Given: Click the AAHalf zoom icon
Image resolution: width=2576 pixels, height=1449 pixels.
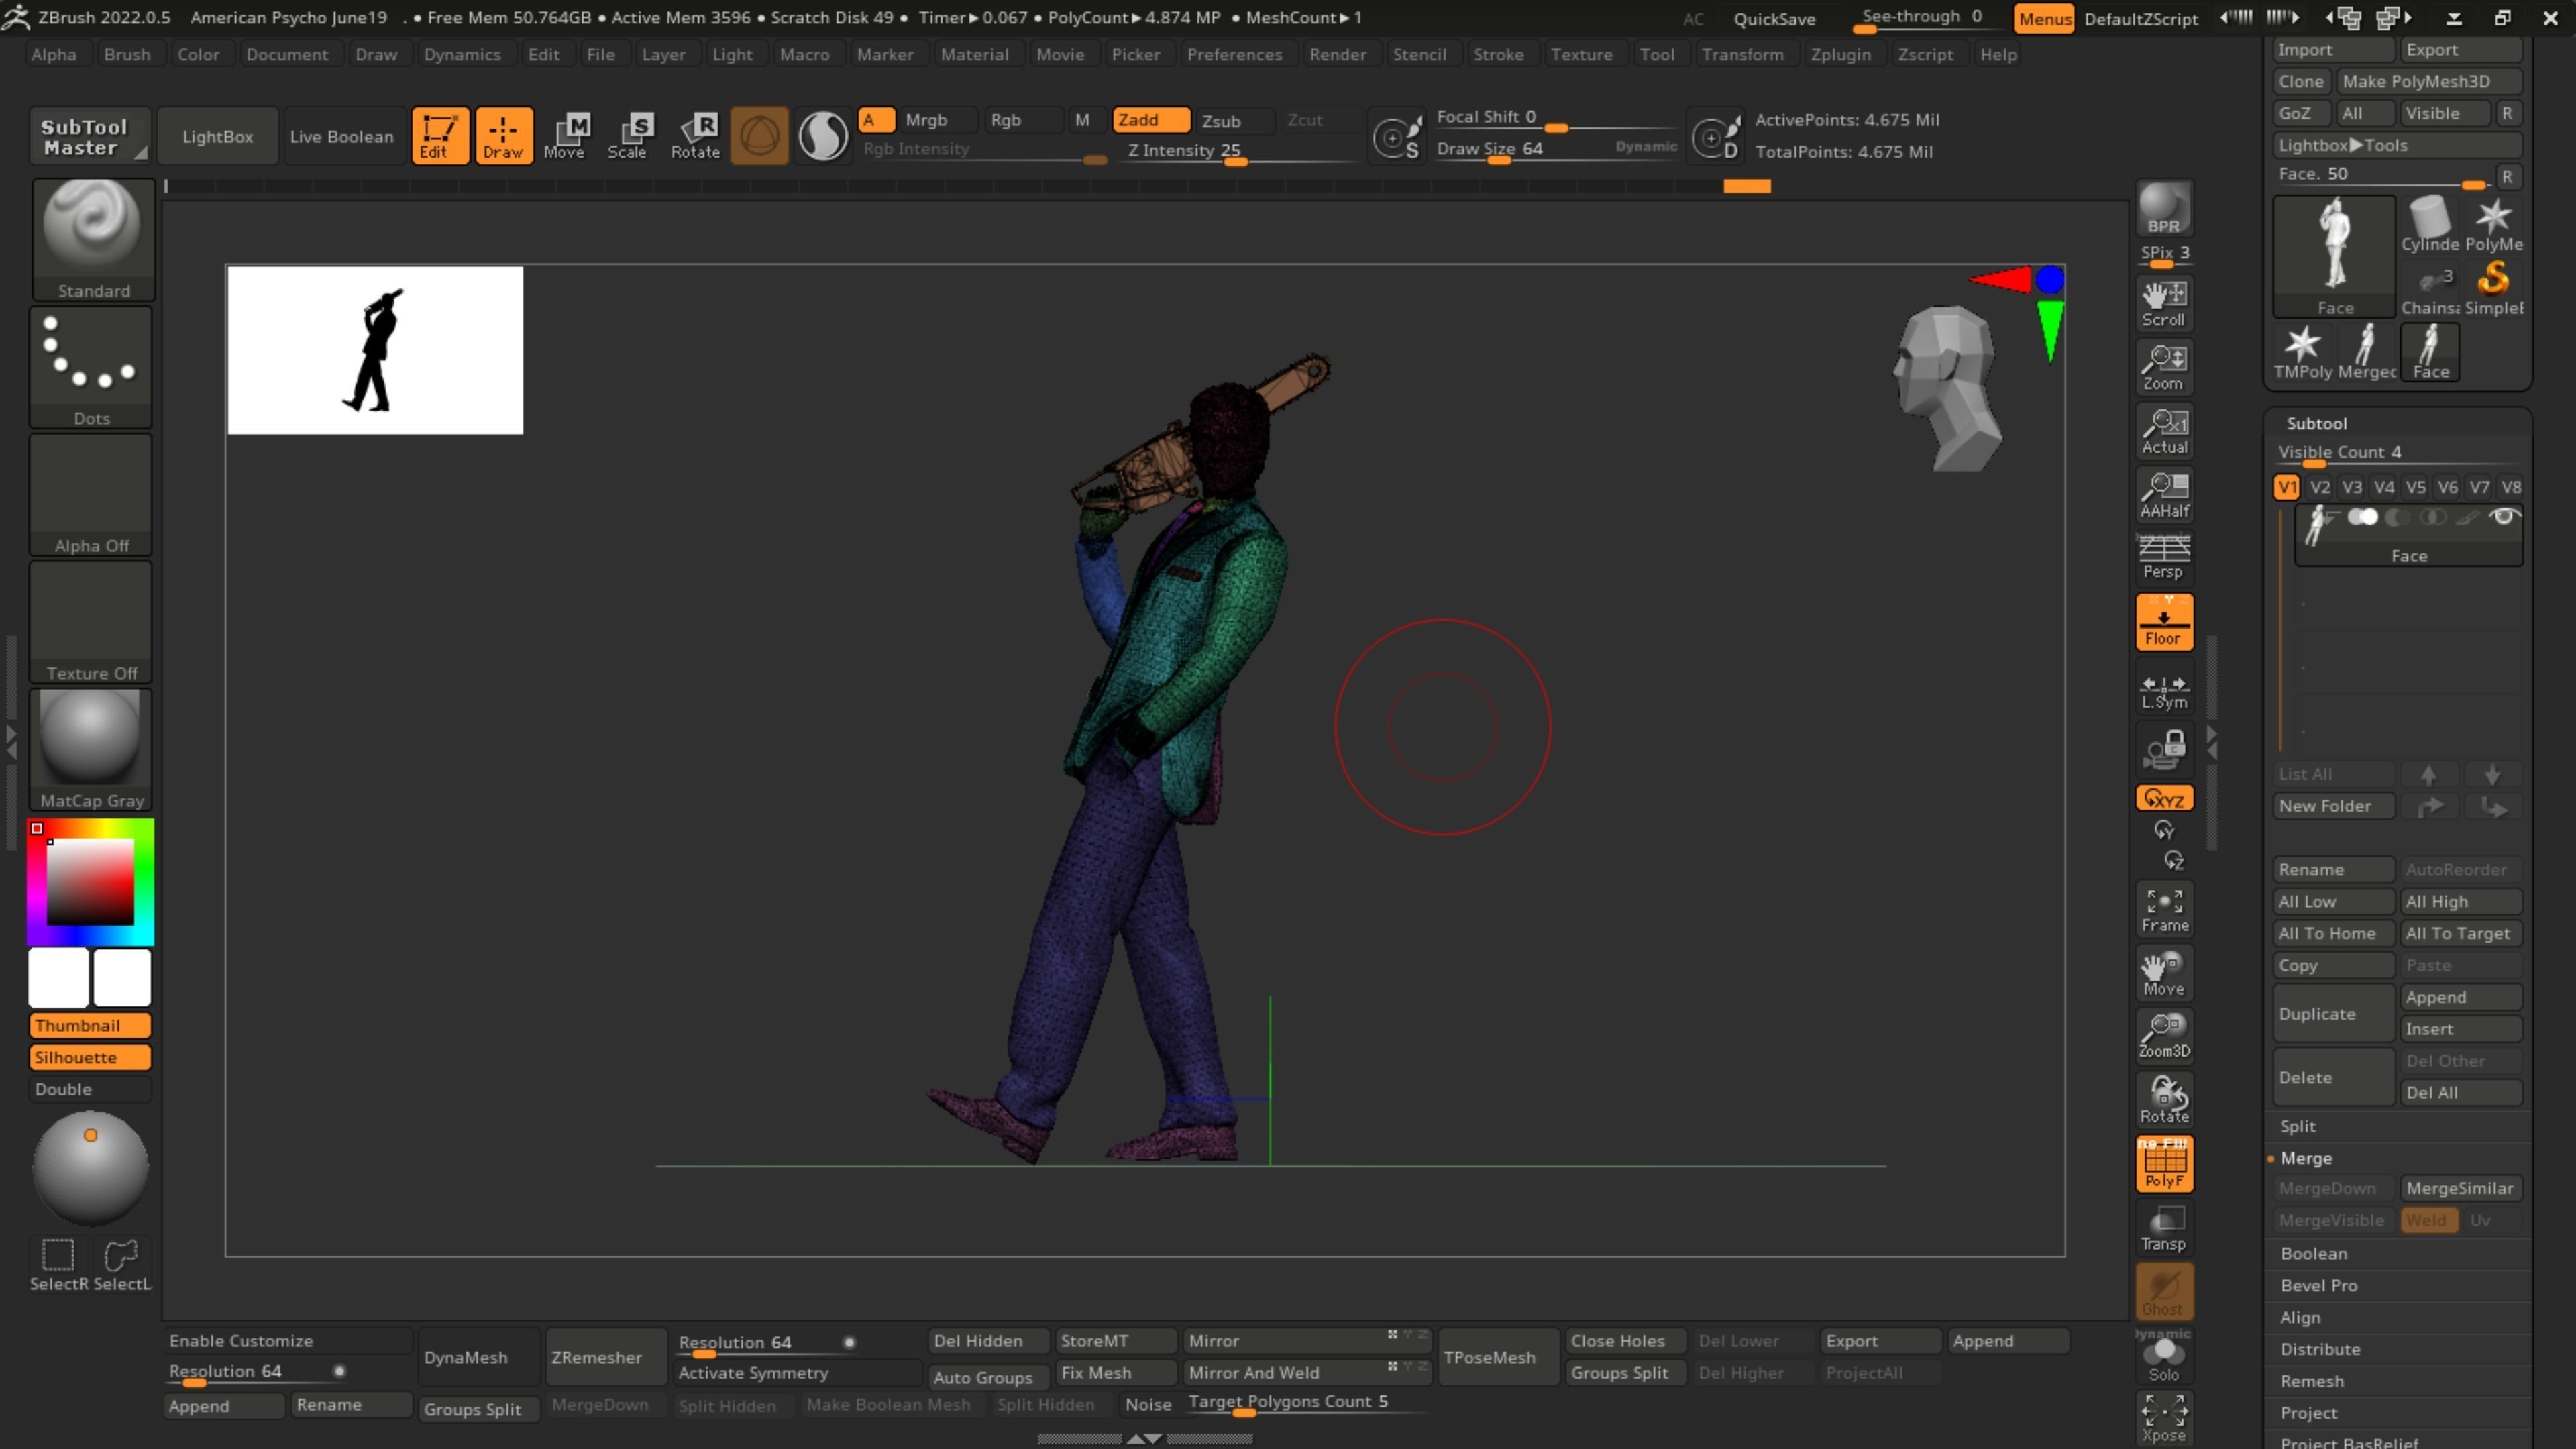Looking at the screenshot, I should coord(2164,495).
